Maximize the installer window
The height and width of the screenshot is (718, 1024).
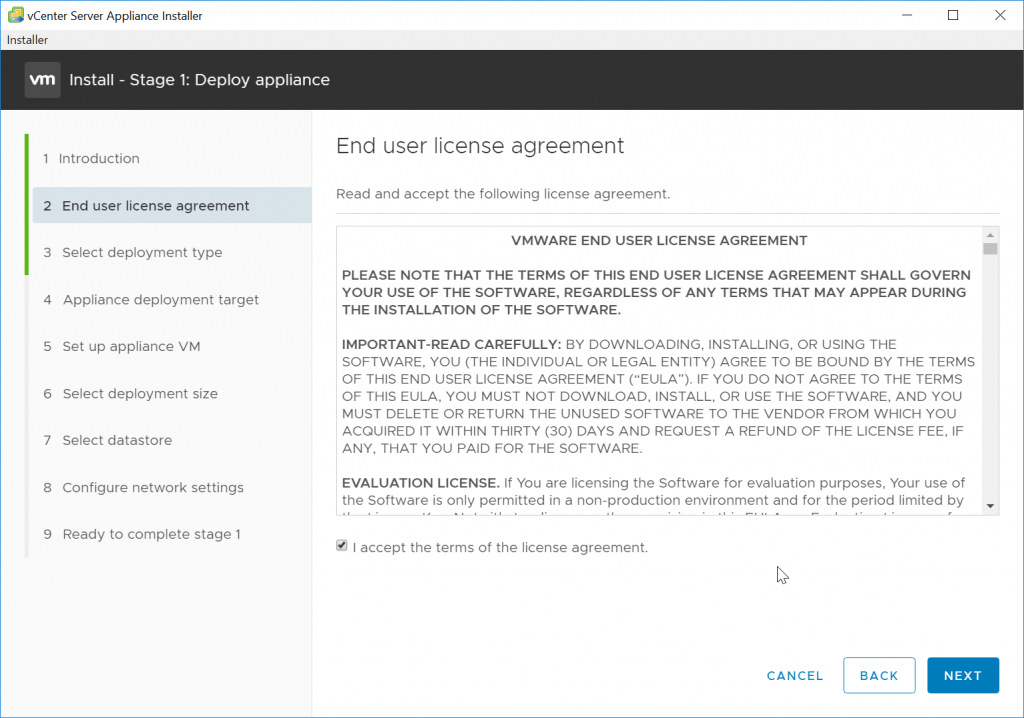(x=953, y=15)
